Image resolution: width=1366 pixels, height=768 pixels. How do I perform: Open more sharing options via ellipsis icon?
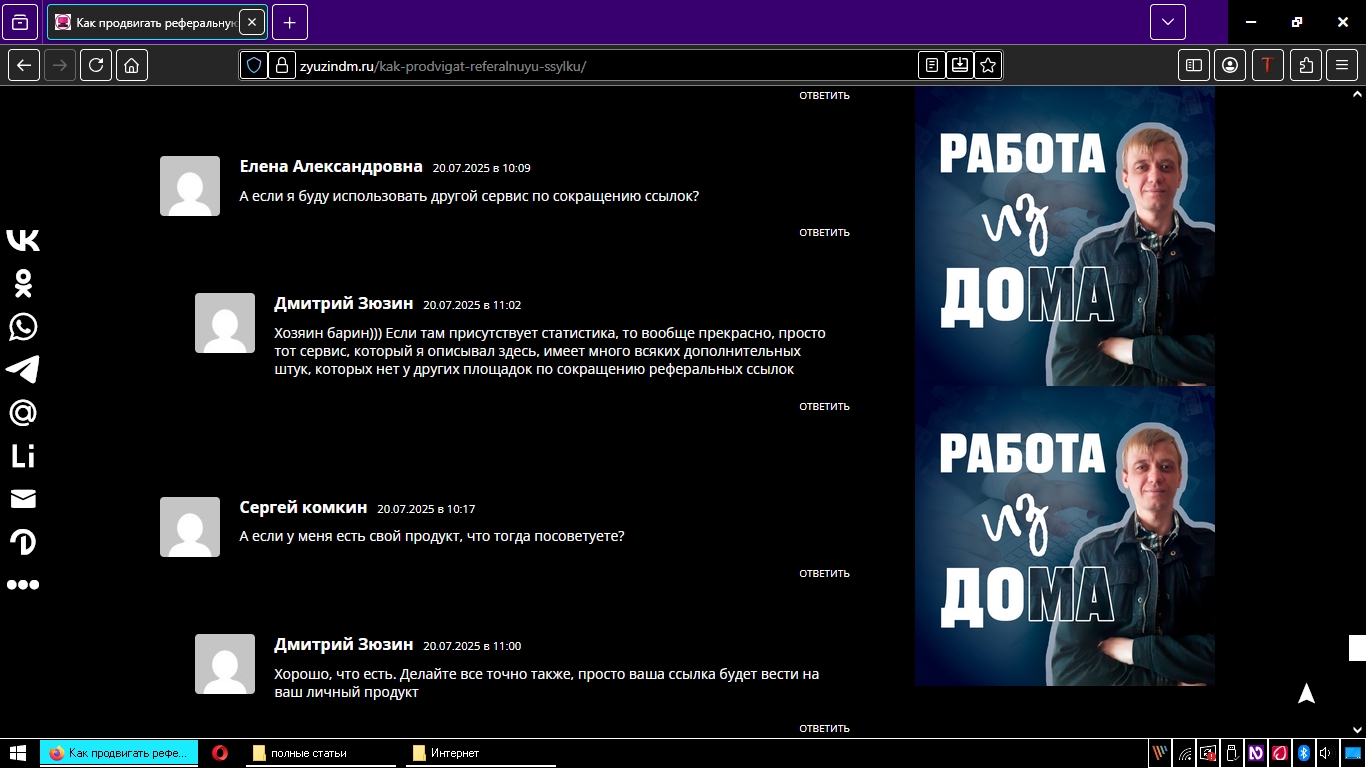[23, 585]
